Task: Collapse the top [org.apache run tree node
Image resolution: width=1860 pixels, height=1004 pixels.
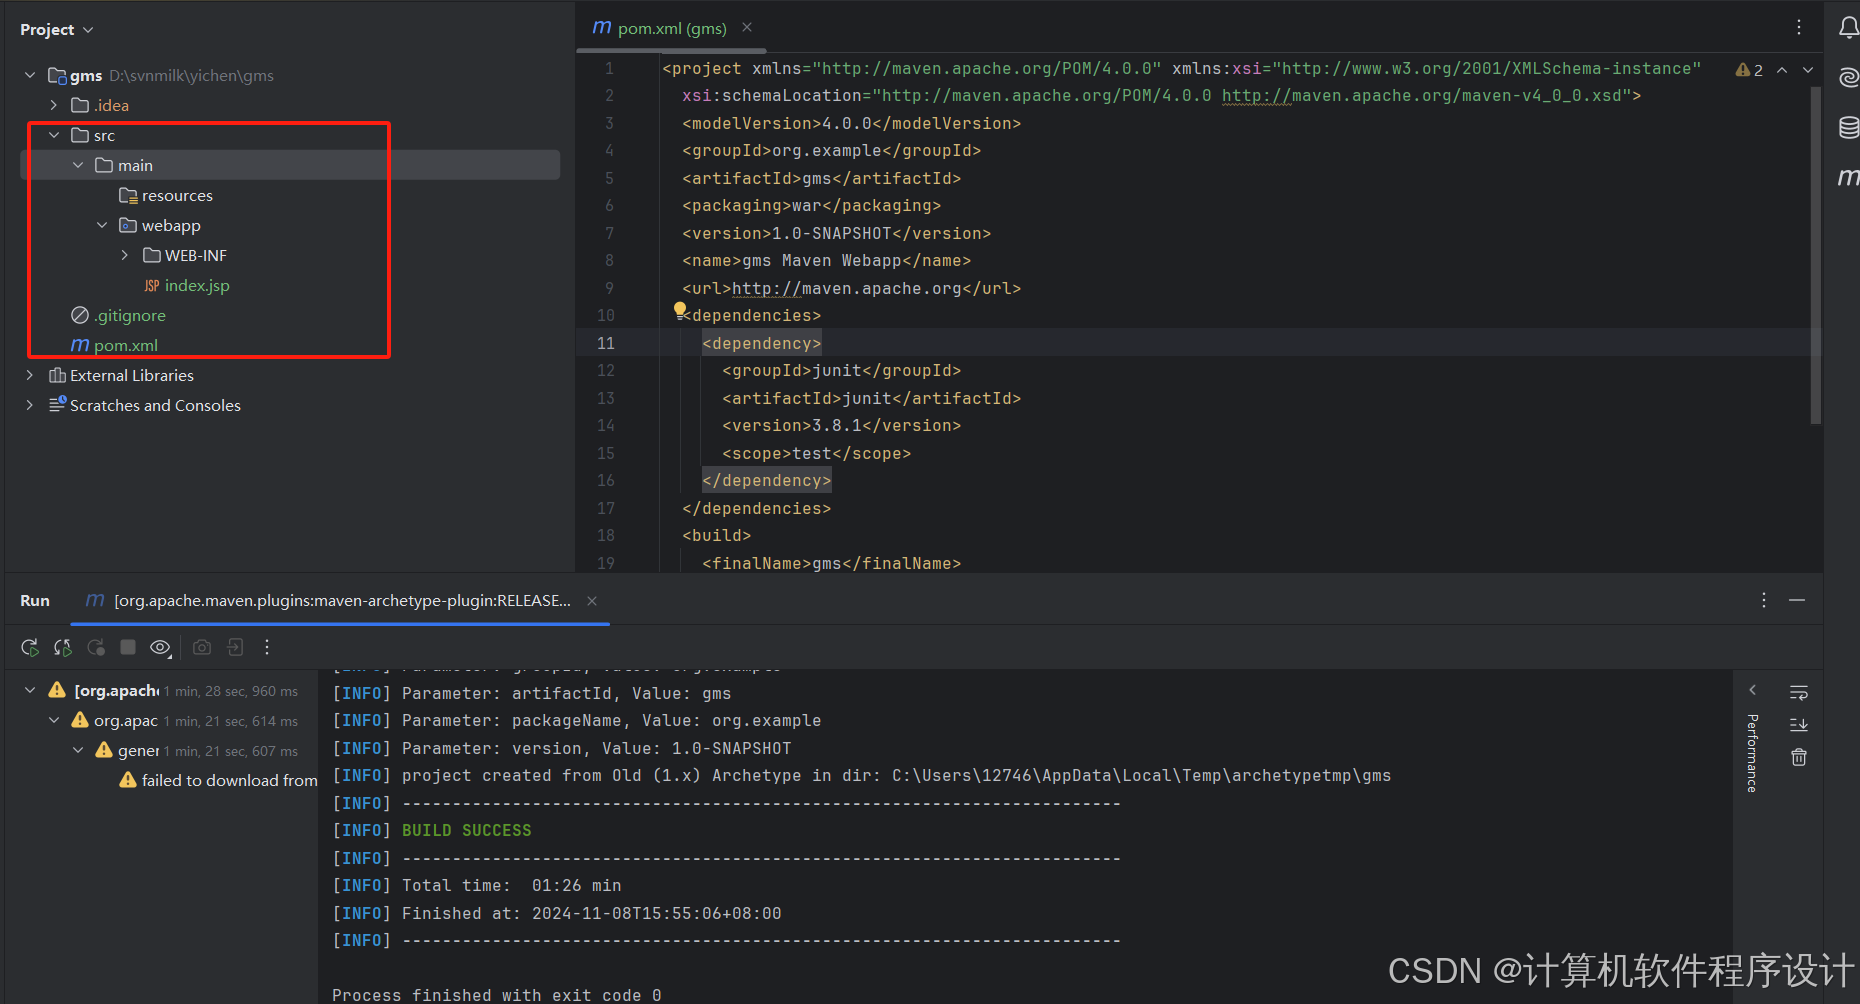Action: point(30,690)
